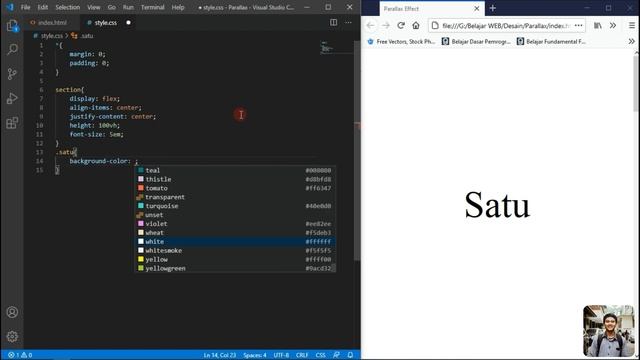Open the Extensions view
Viewport: 640px width, 360px height.
12,123
